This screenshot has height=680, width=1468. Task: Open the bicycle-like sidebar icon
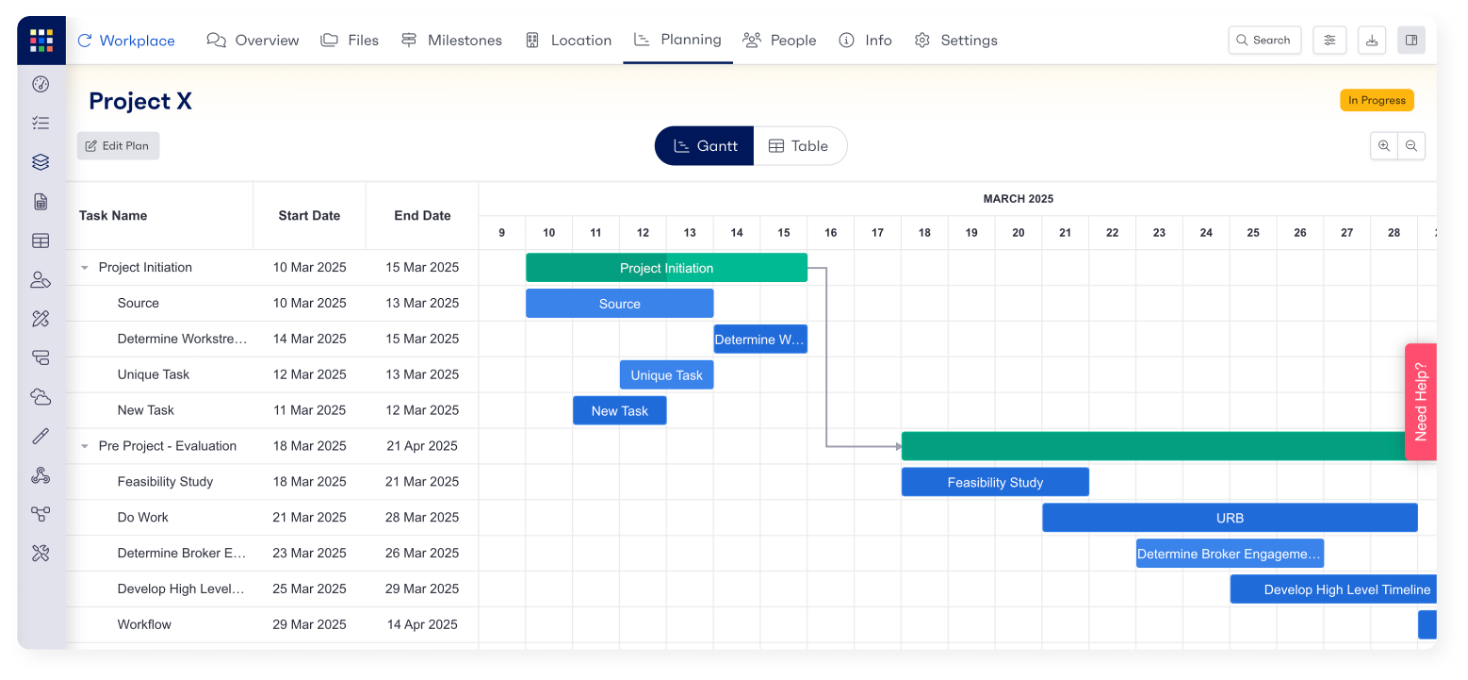pos(41,475)
